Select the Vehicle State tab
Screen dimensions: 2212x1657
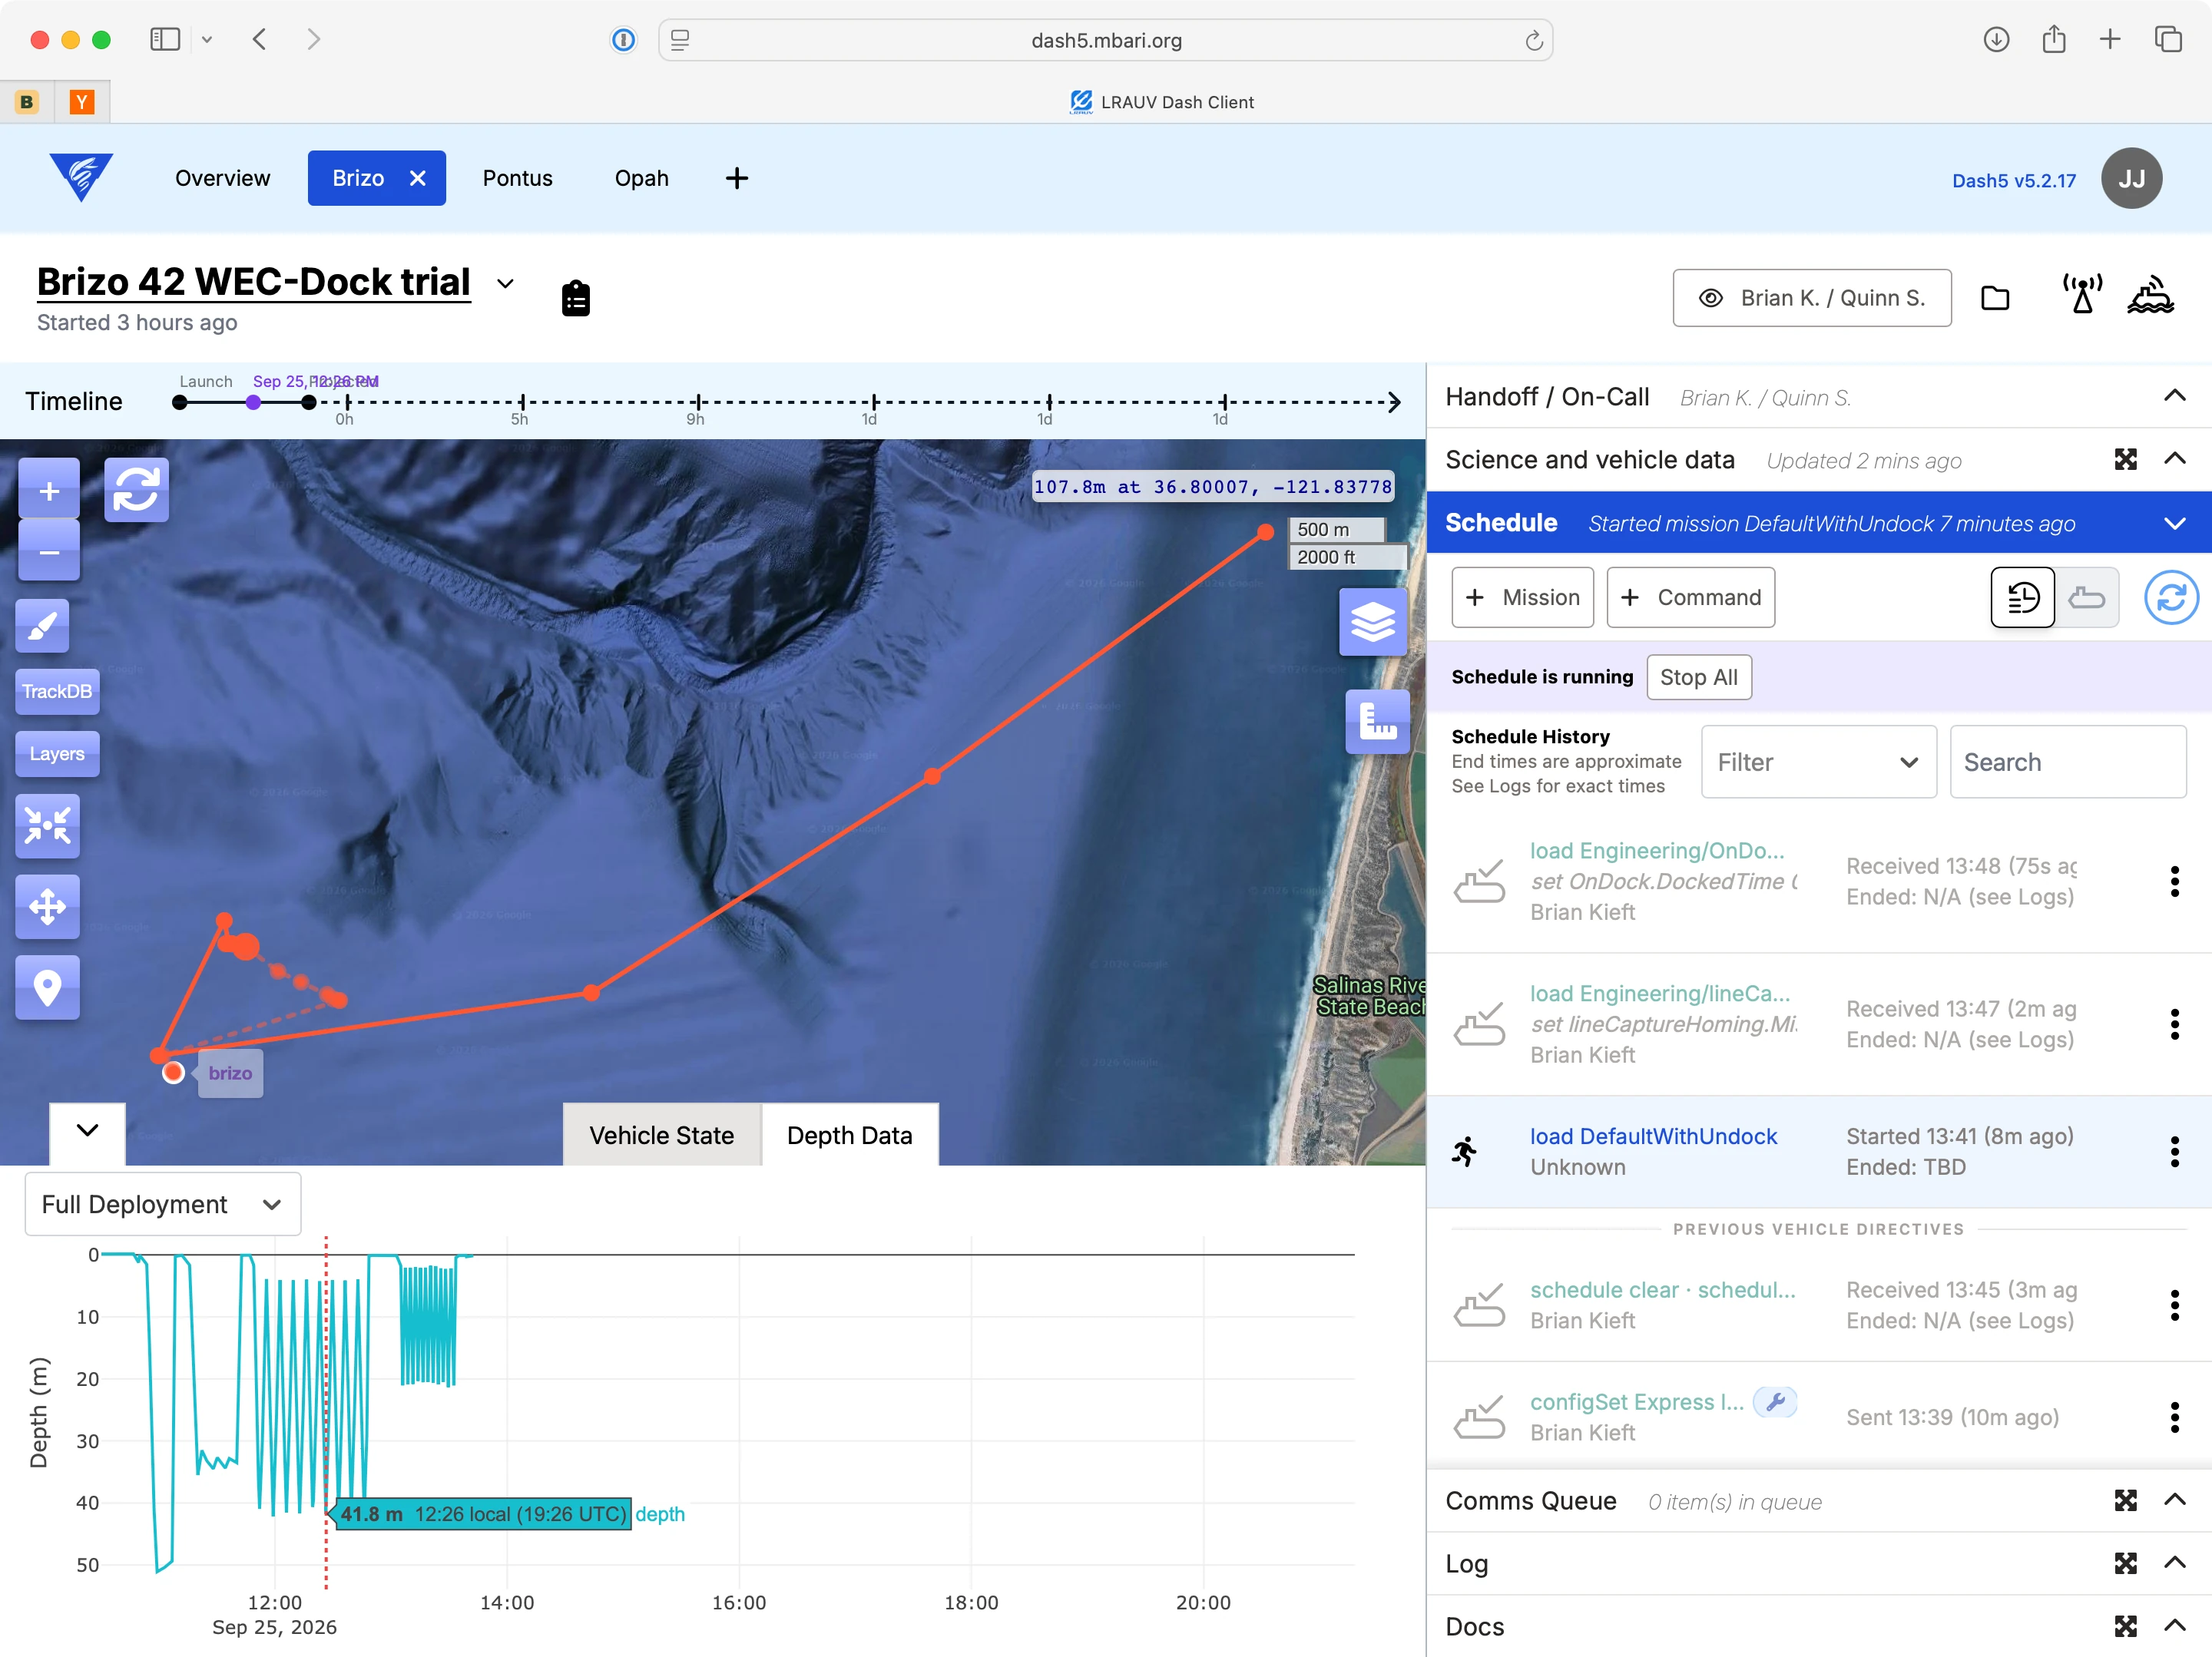point(661,1135)
